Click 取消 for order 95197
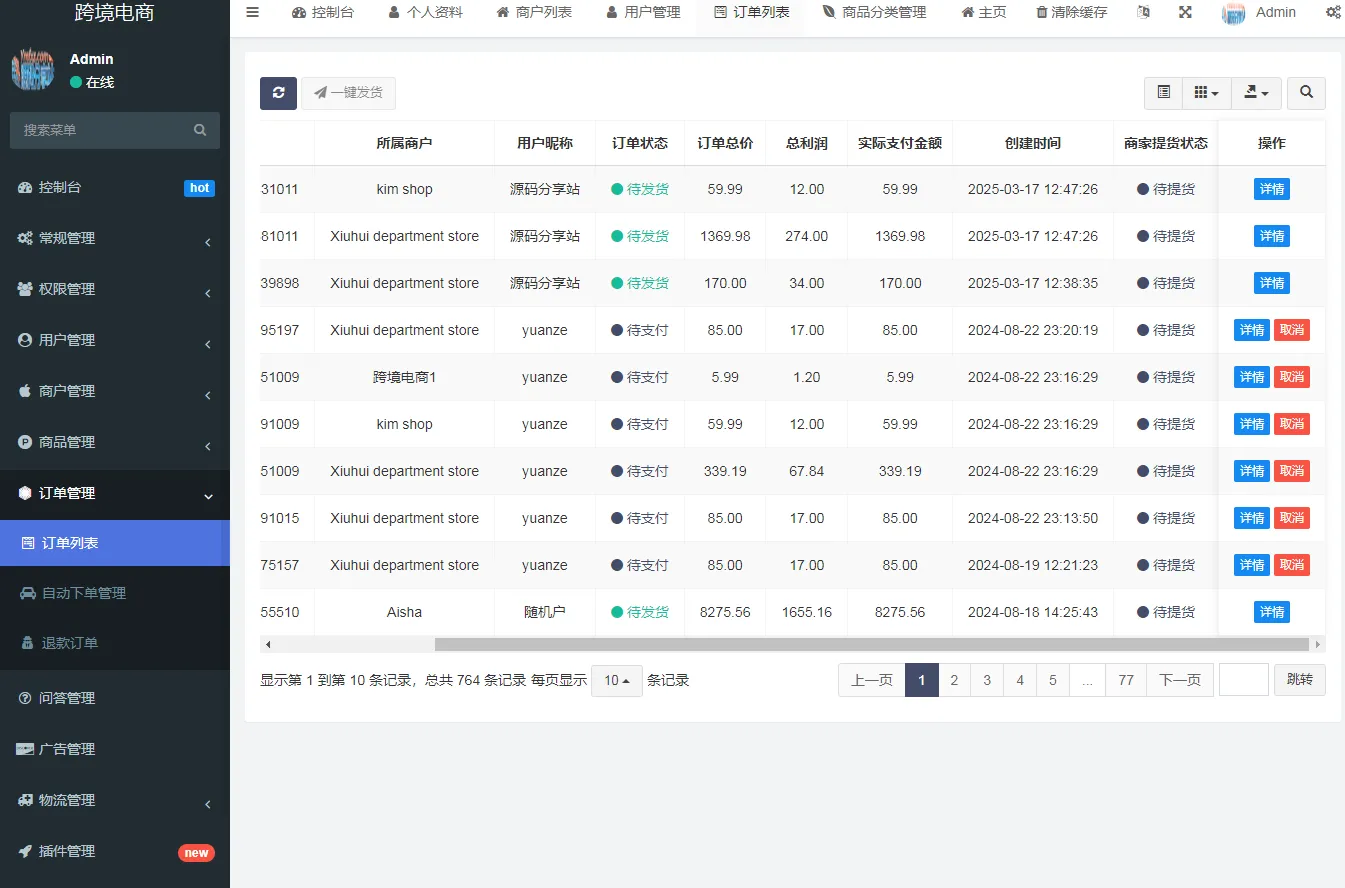 coord(1292,329)
